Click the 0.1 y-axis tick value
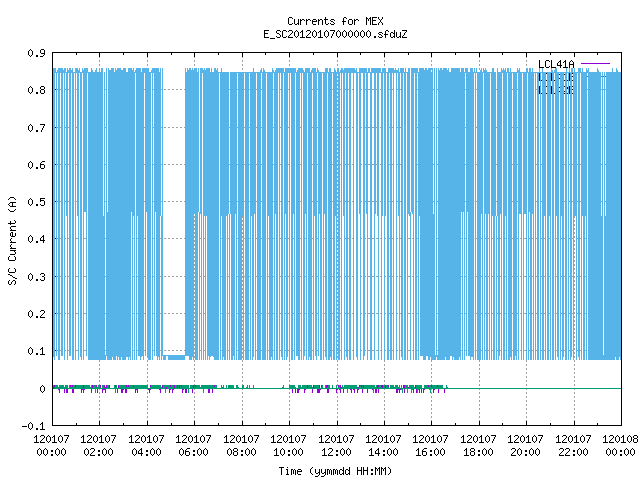640x480 pixels. point(36,351)
